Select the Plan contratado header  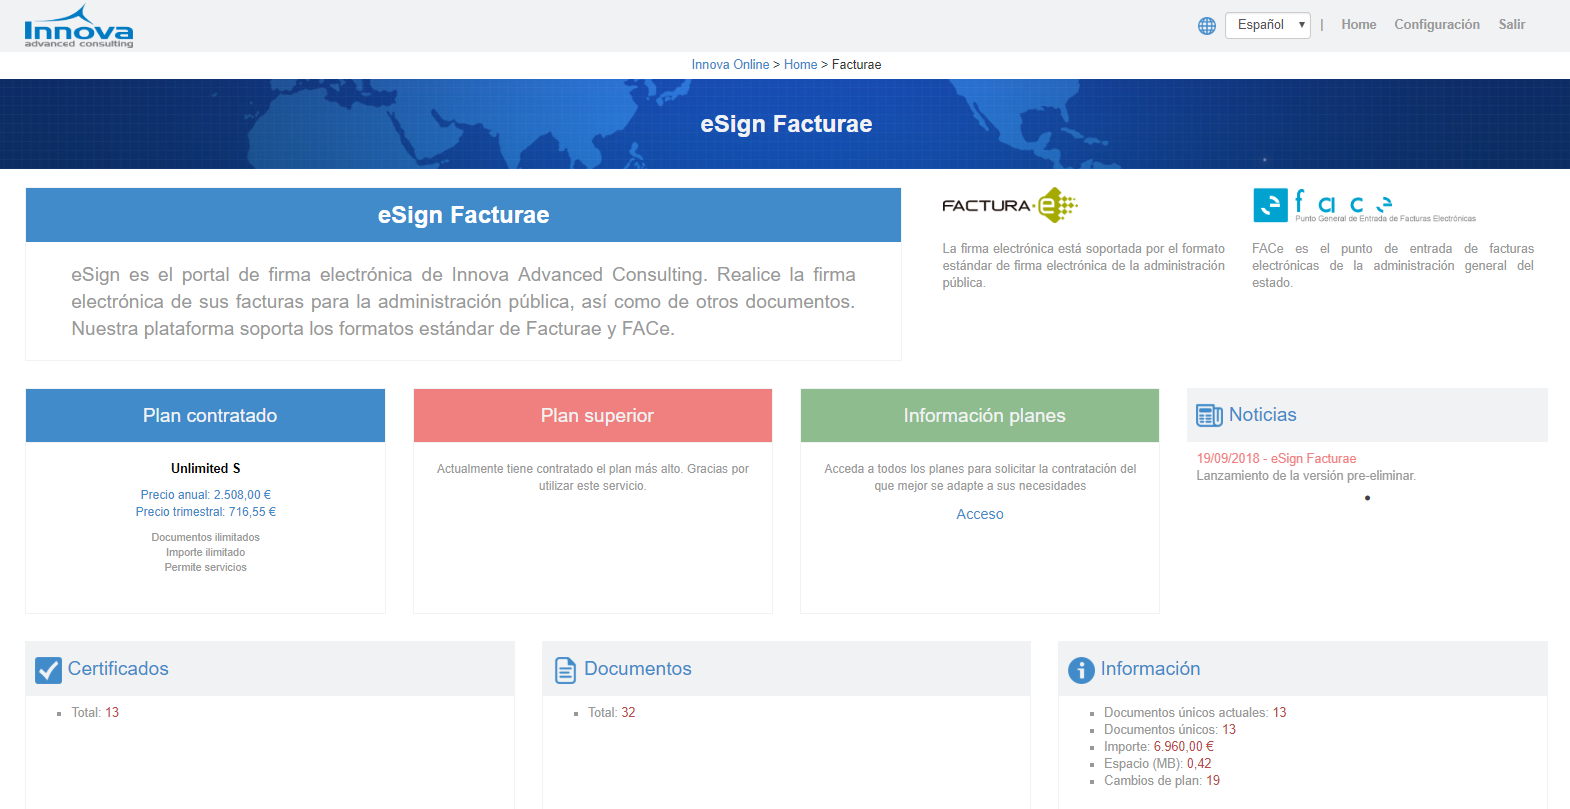pos(205,415)
